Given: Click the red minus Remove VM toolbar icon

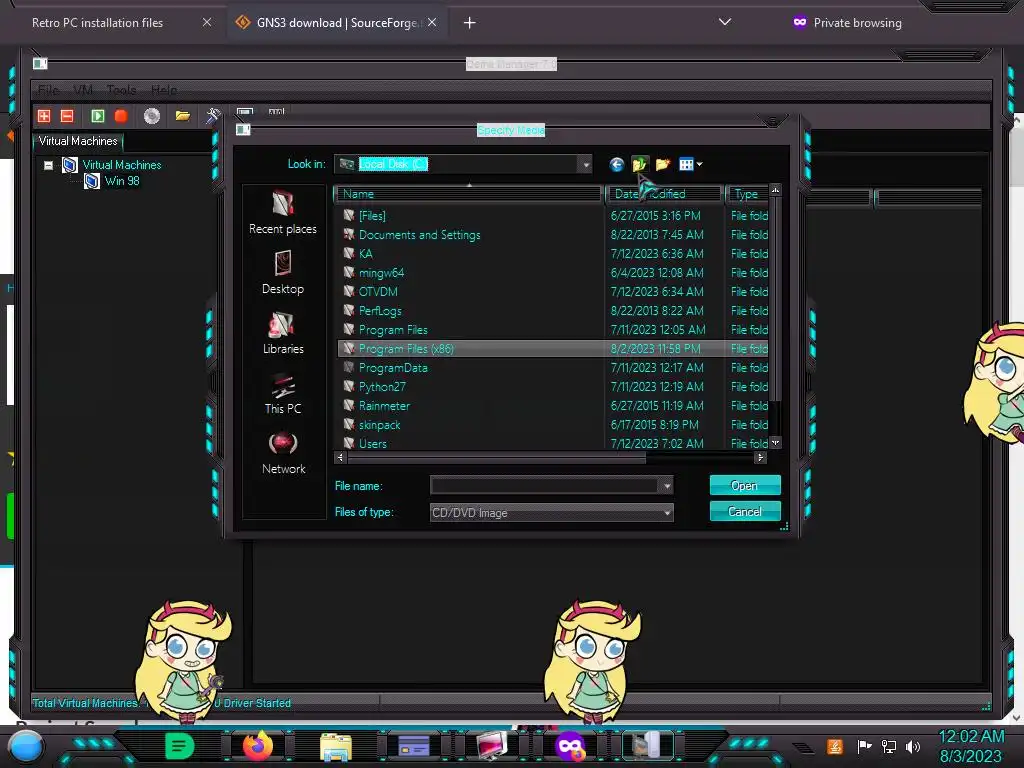Looking at the screenshot, I should pos(67,116).
